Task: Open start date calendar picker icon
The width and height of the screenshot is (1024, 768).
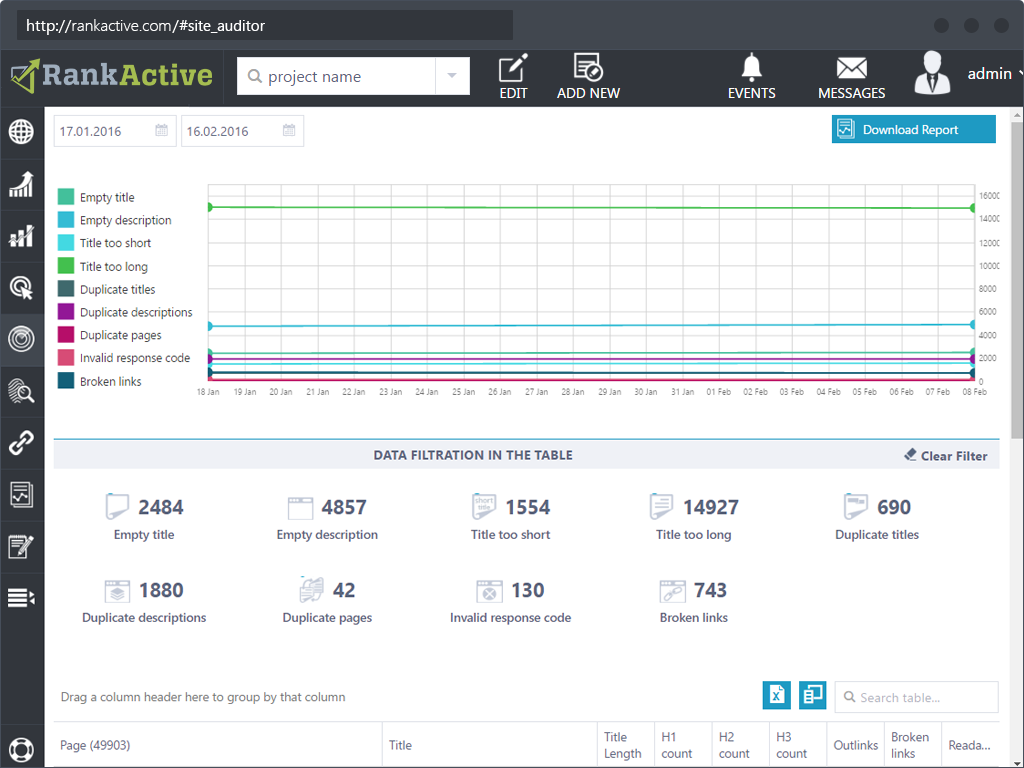Action: tap(161, 131)
